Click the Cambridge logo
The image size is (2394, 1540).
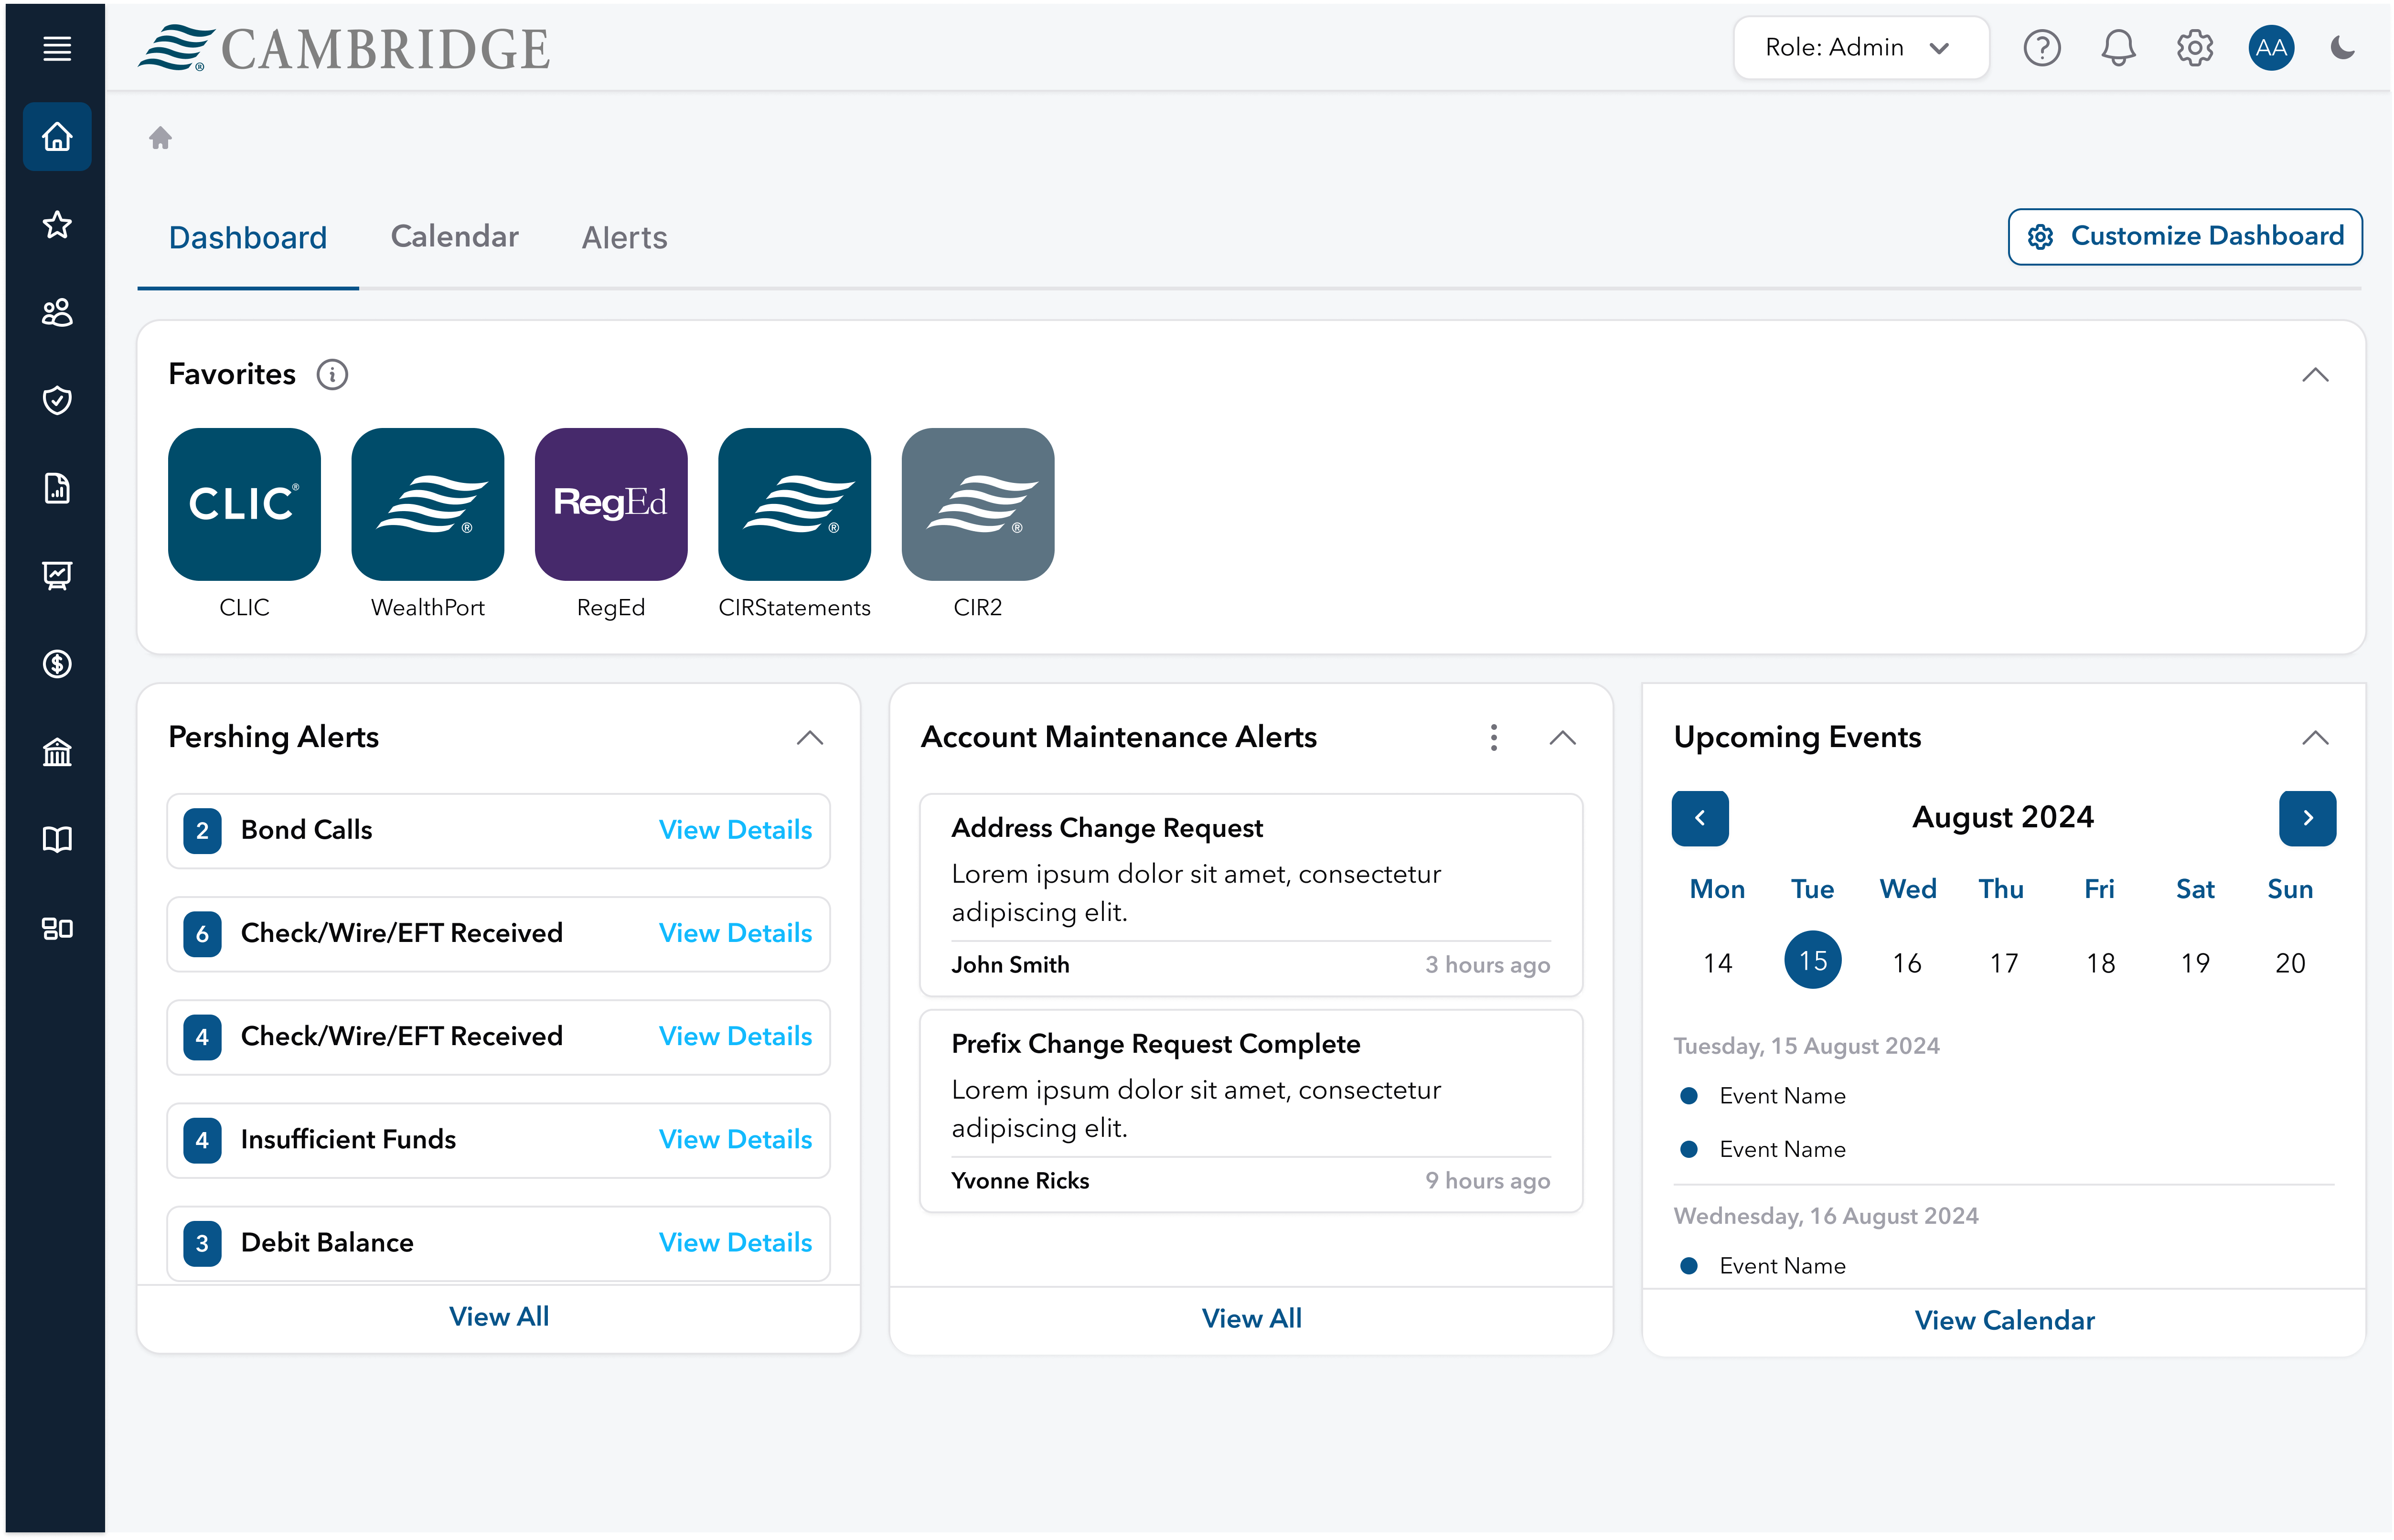tap(344, 48)
